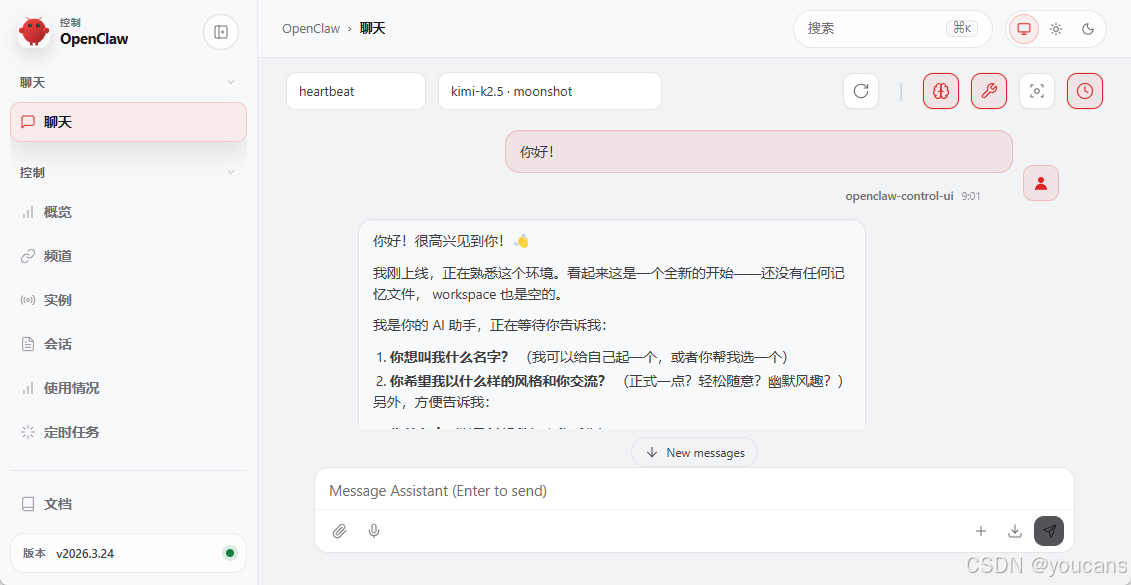Image resolution: width=1131 pixels, height=585 pixels.
Task: Switch to light theme with sun icon
Action: tap(1056, 29)
